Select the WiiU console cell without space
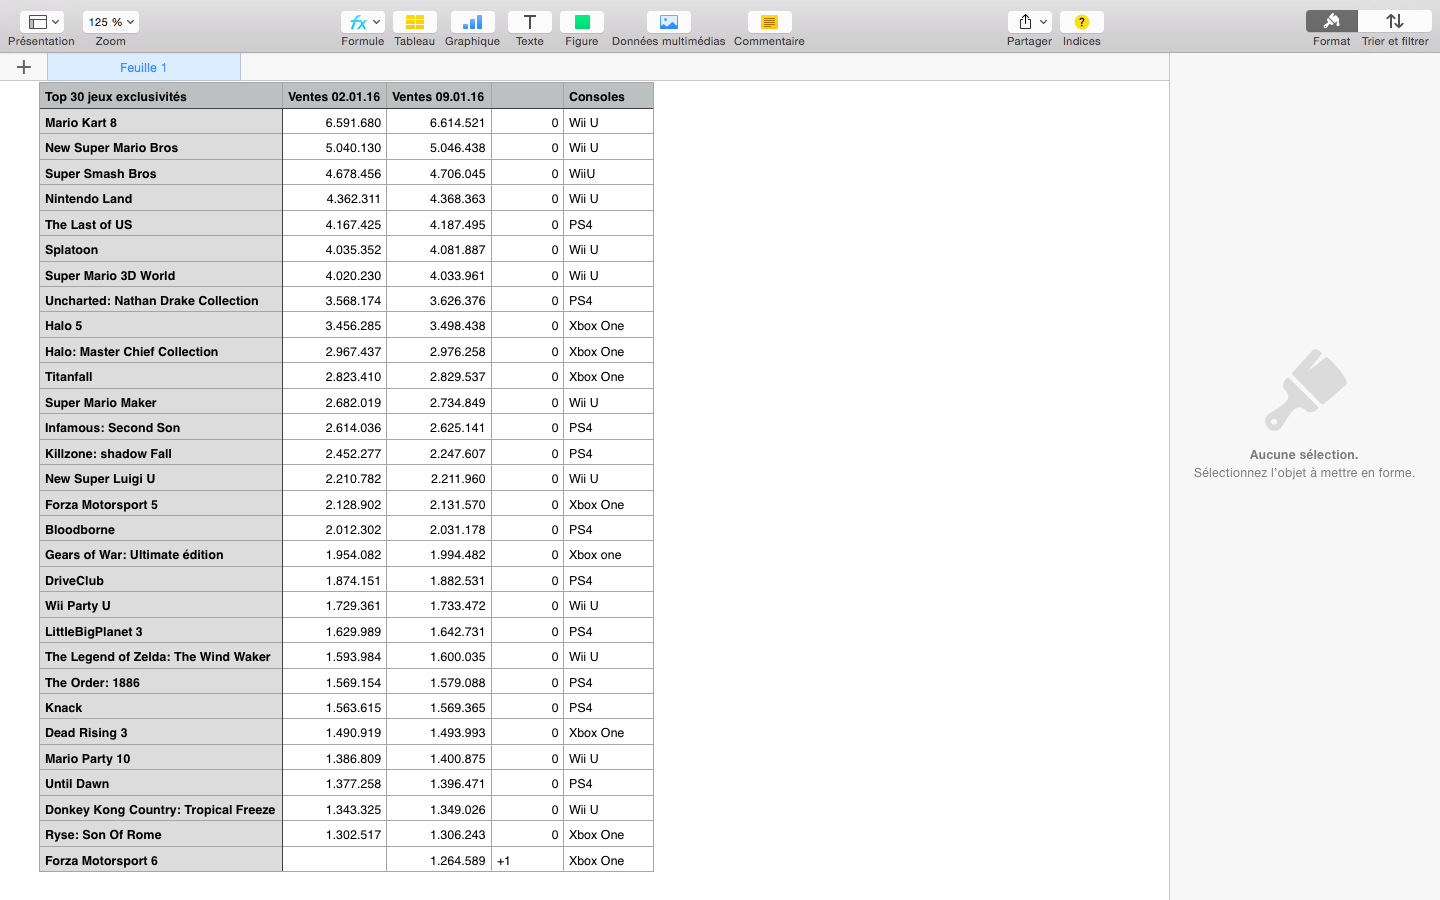The height and width of the screenshot is (900, 1440). [608, 173]
